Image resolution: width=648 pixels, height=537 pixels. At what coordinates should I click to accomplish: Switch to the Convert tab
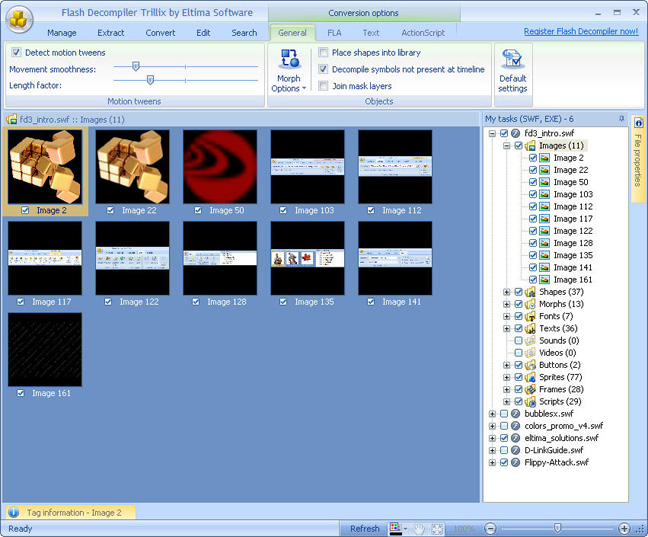(160, 33)
